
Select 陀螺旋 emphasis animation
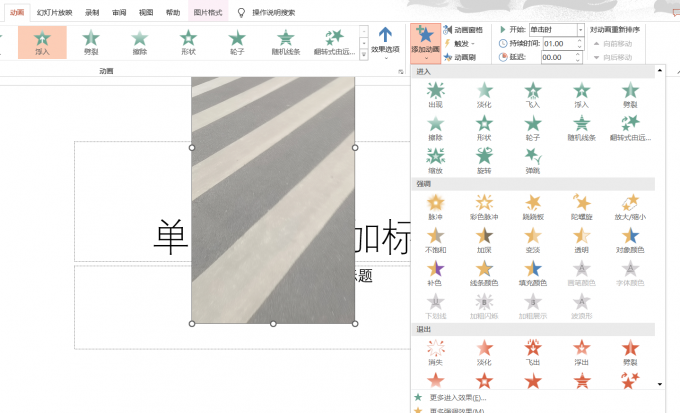[x=581, y=207]
